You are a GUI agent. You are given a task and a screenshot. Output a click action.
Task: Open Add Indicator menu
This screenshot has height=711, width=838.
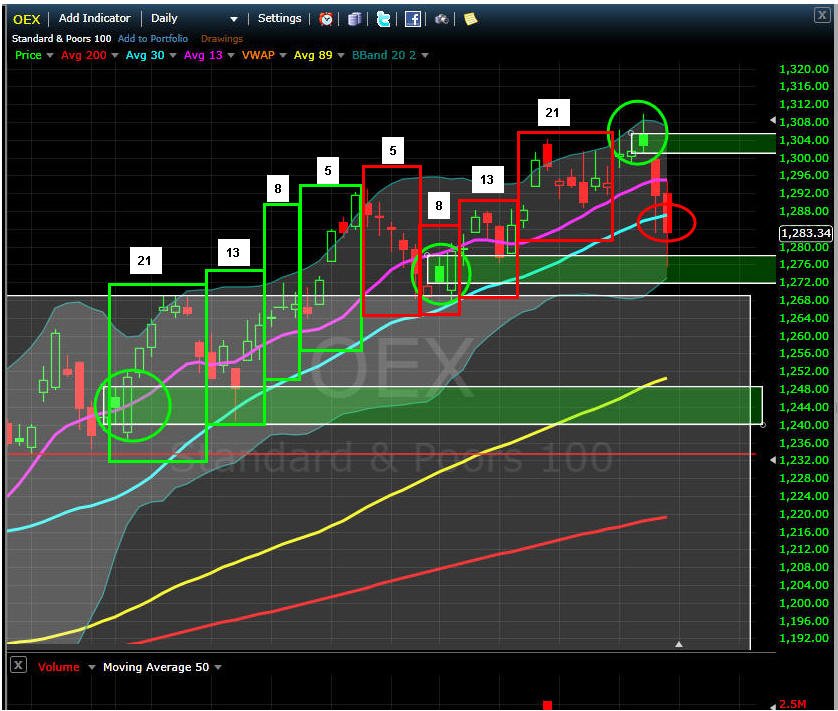click(x=95, y=18)
